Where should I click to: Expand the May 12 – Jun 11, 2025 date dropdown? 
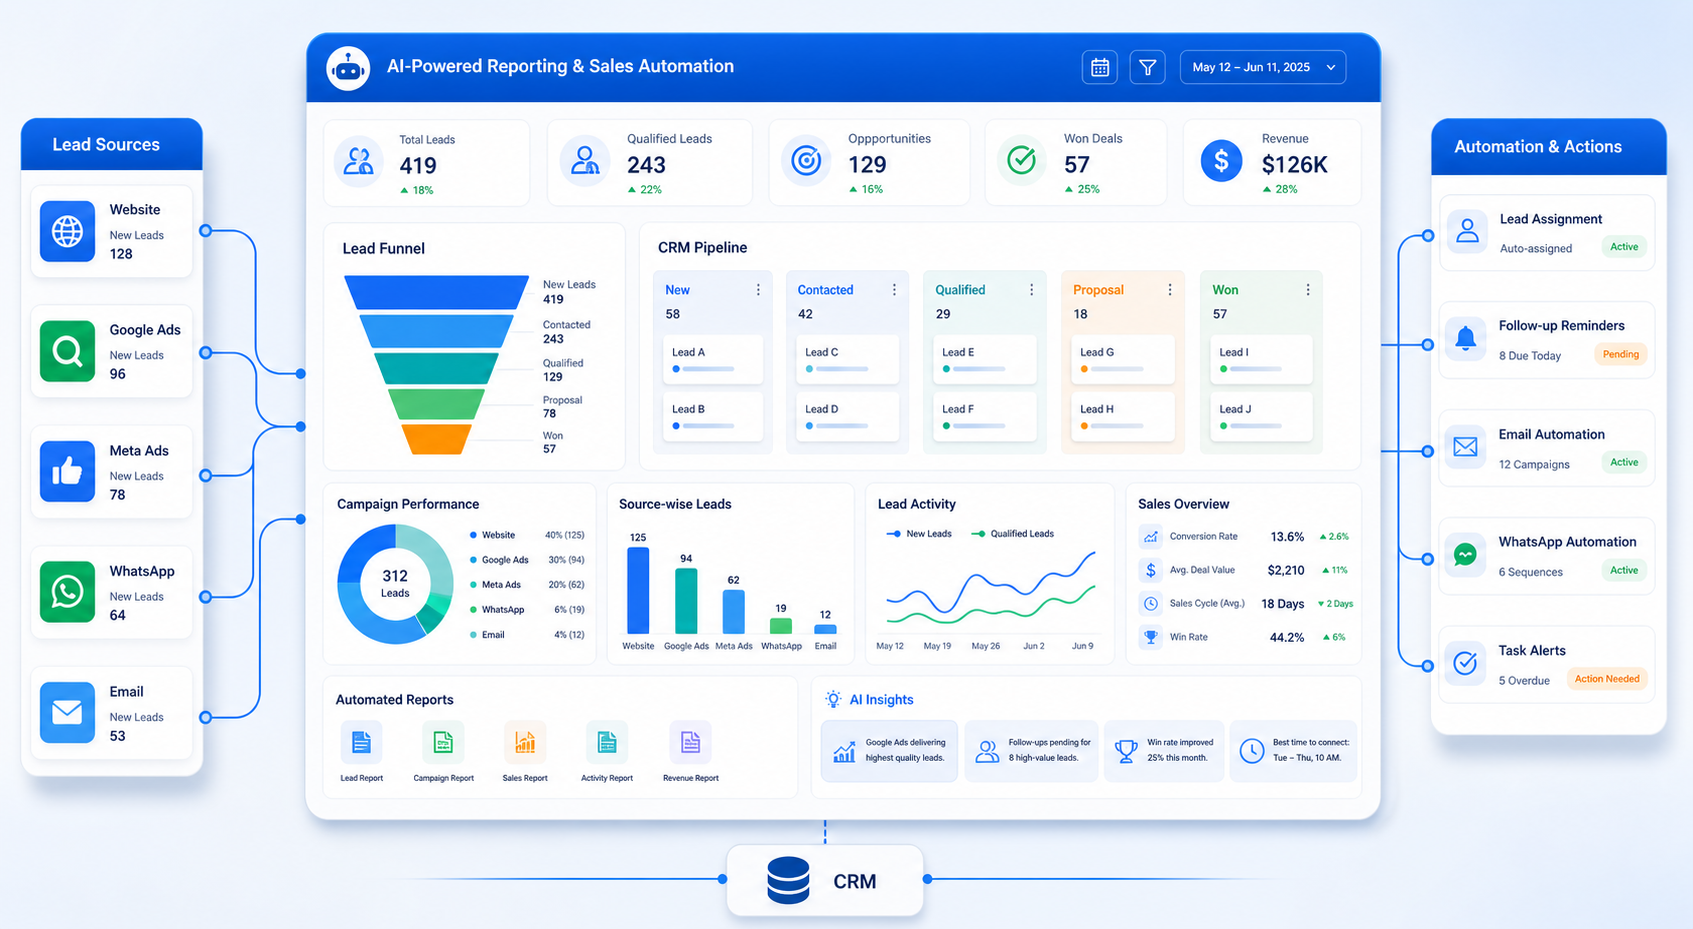(x=1263, y=67)
